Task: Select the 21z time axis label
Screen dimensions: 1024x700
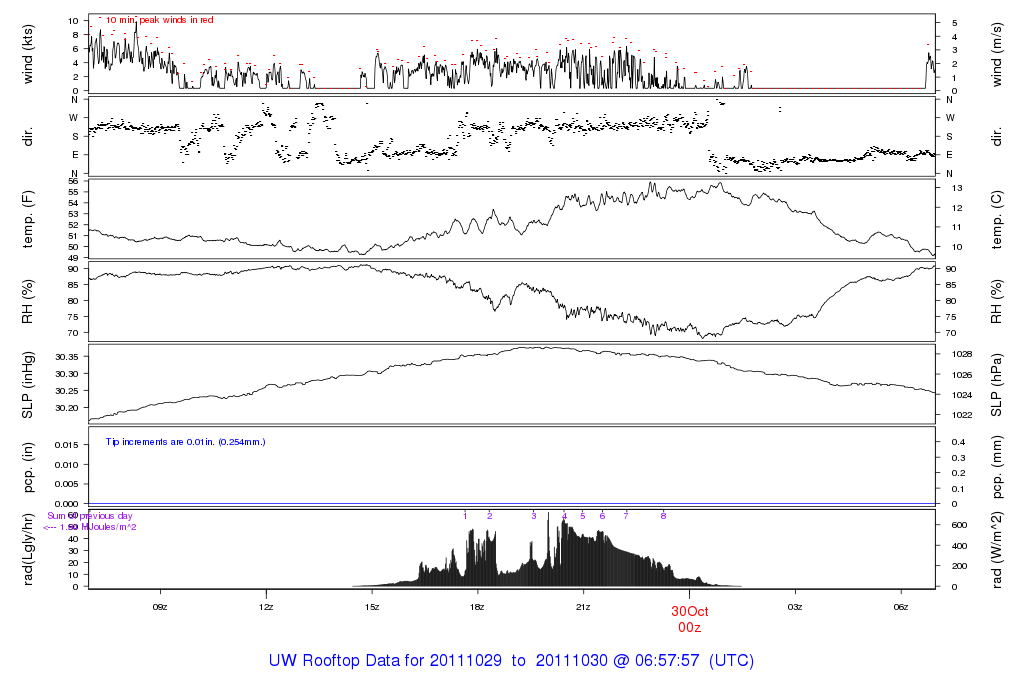Action: pyautogui.click(x=584, y=606)
